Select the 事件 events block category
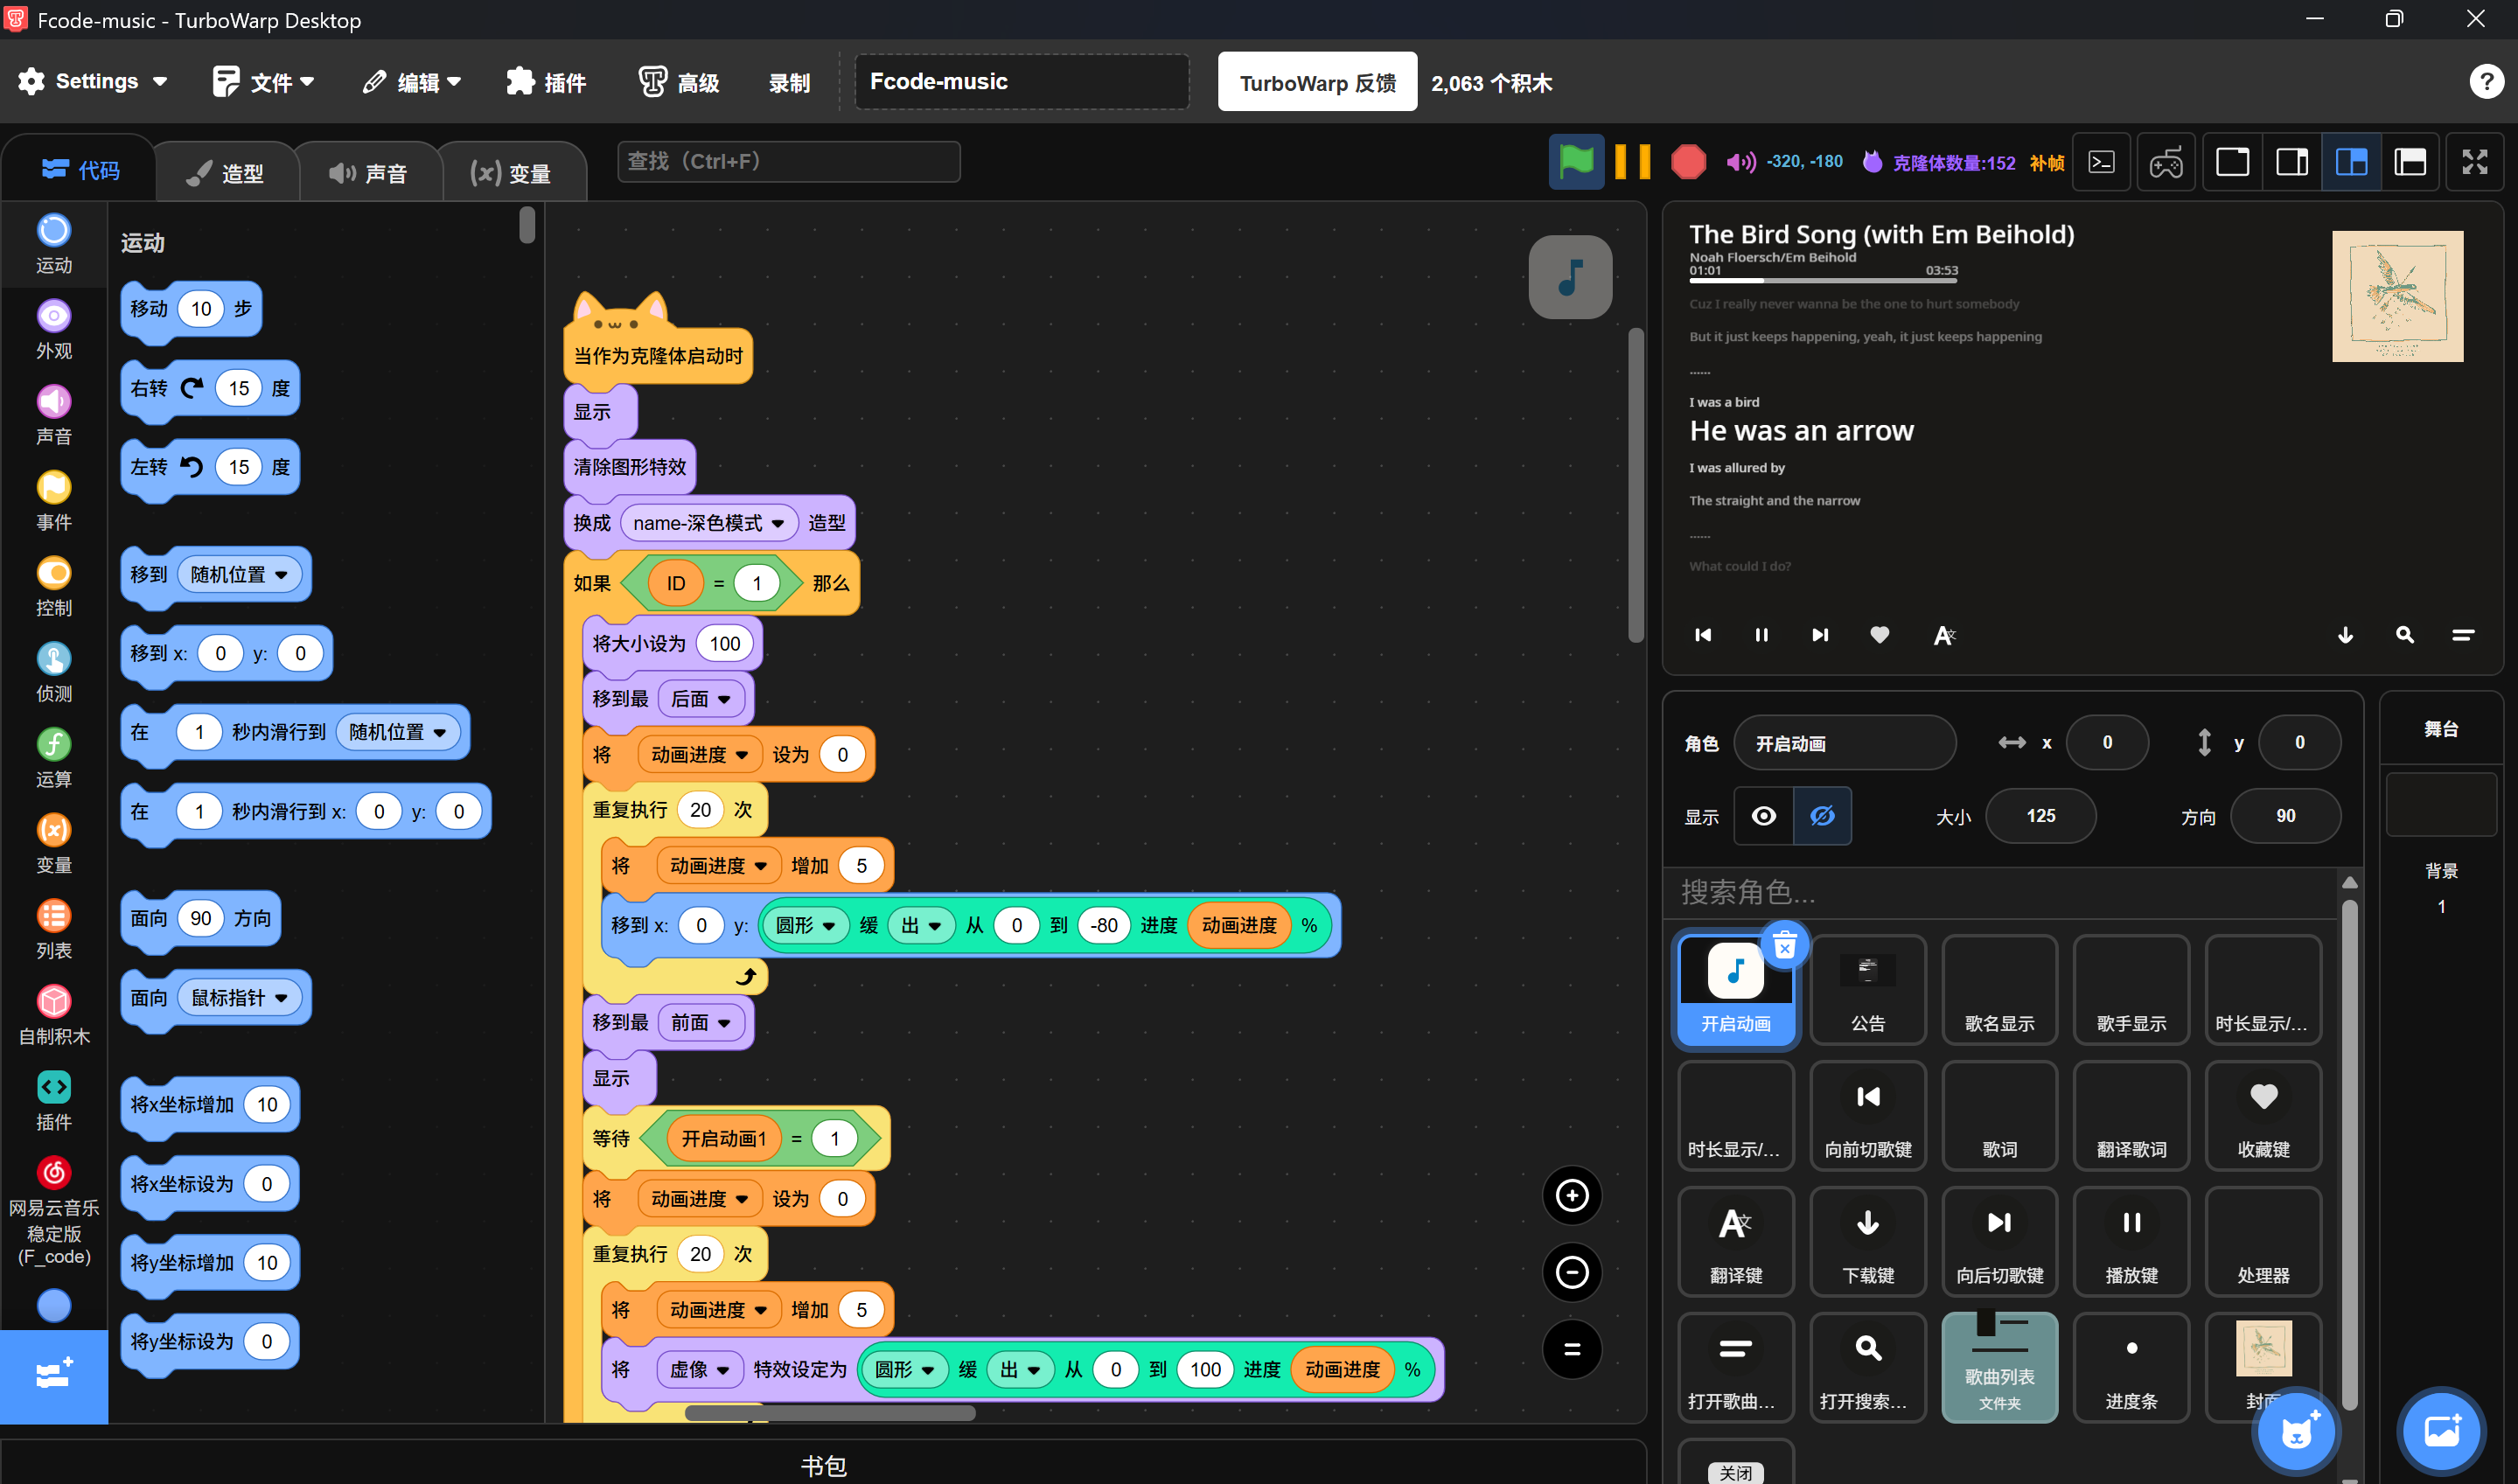The height and width of the screenshot is (1484, 2518). (x=54, y=501)
